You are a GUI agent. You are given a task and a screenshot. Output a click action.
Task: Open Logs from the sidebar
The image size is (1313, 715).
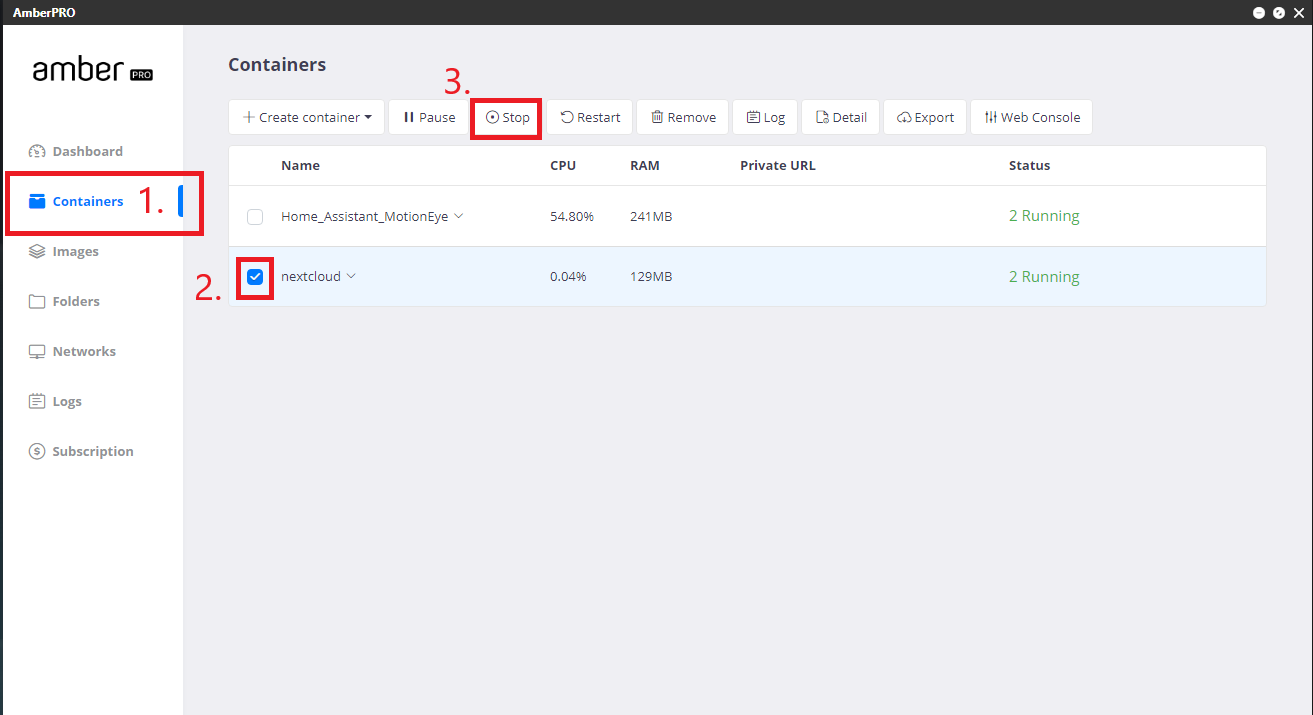pos(55,402)
